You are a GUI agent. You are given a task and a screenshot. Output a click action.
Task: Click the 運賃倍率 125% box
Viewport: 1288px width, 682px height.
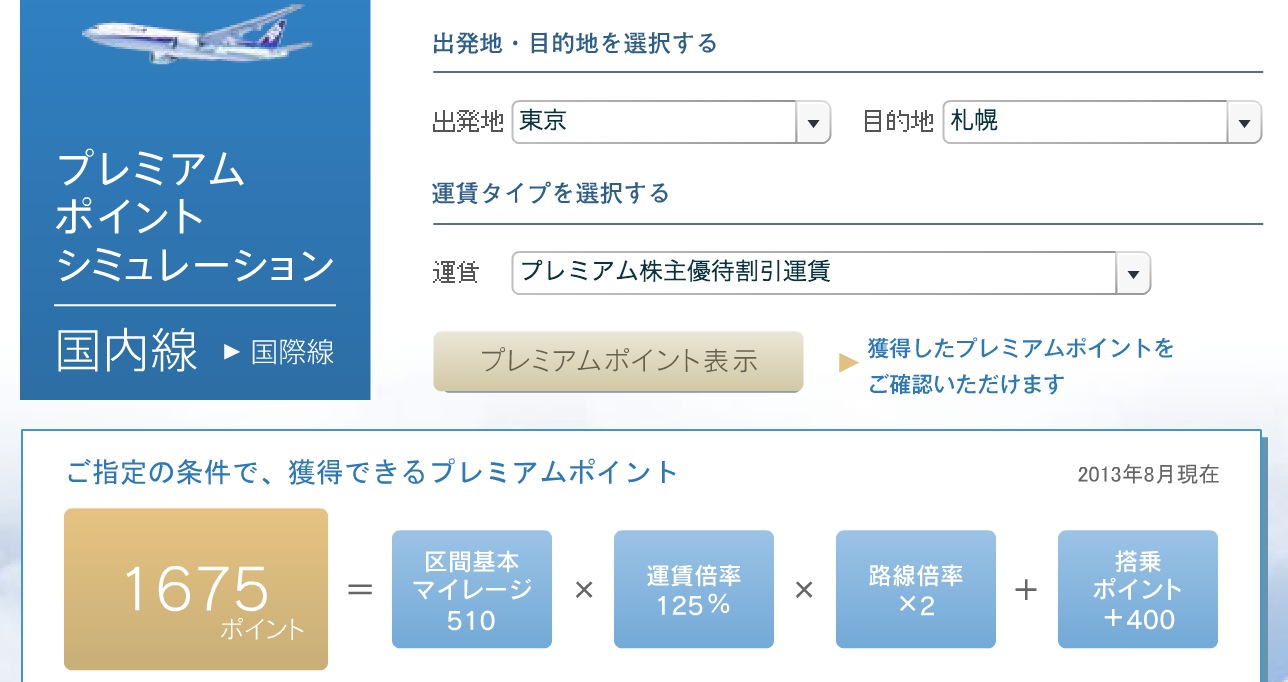coord(694,589)
